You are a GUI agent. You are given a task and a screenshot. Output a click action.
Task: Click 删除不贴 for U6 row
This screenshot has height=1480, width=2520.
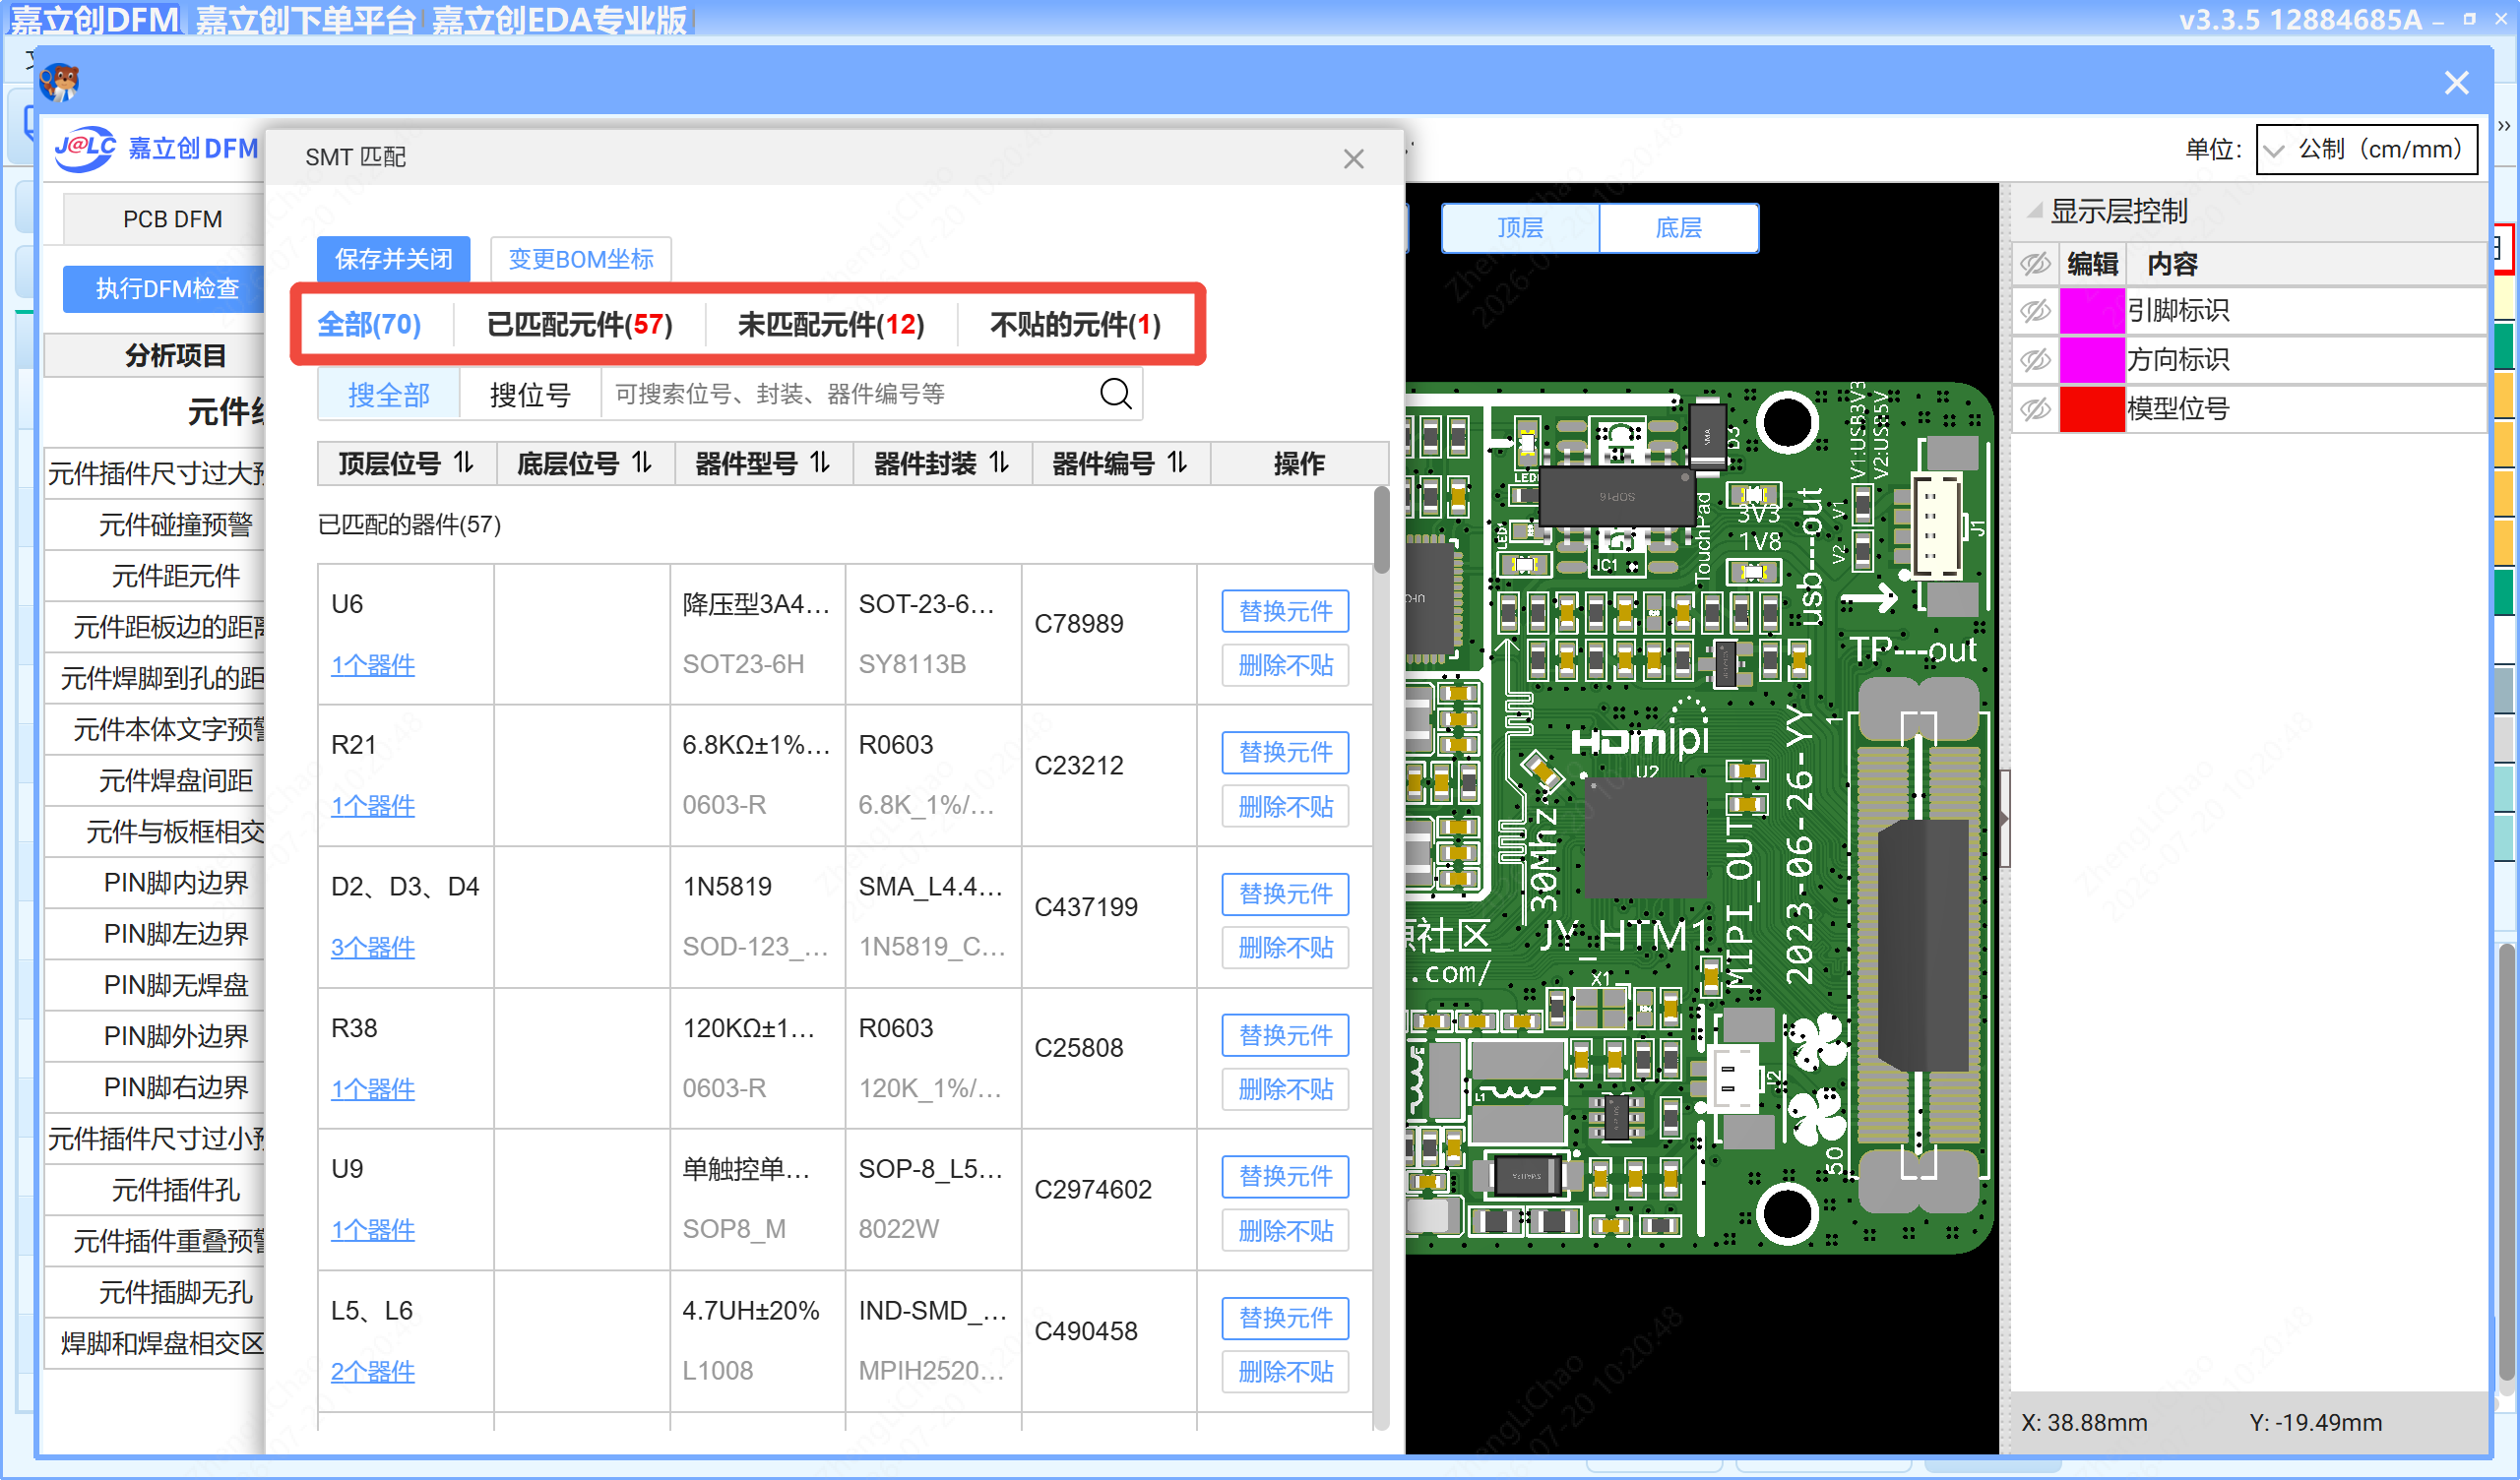1285,666
